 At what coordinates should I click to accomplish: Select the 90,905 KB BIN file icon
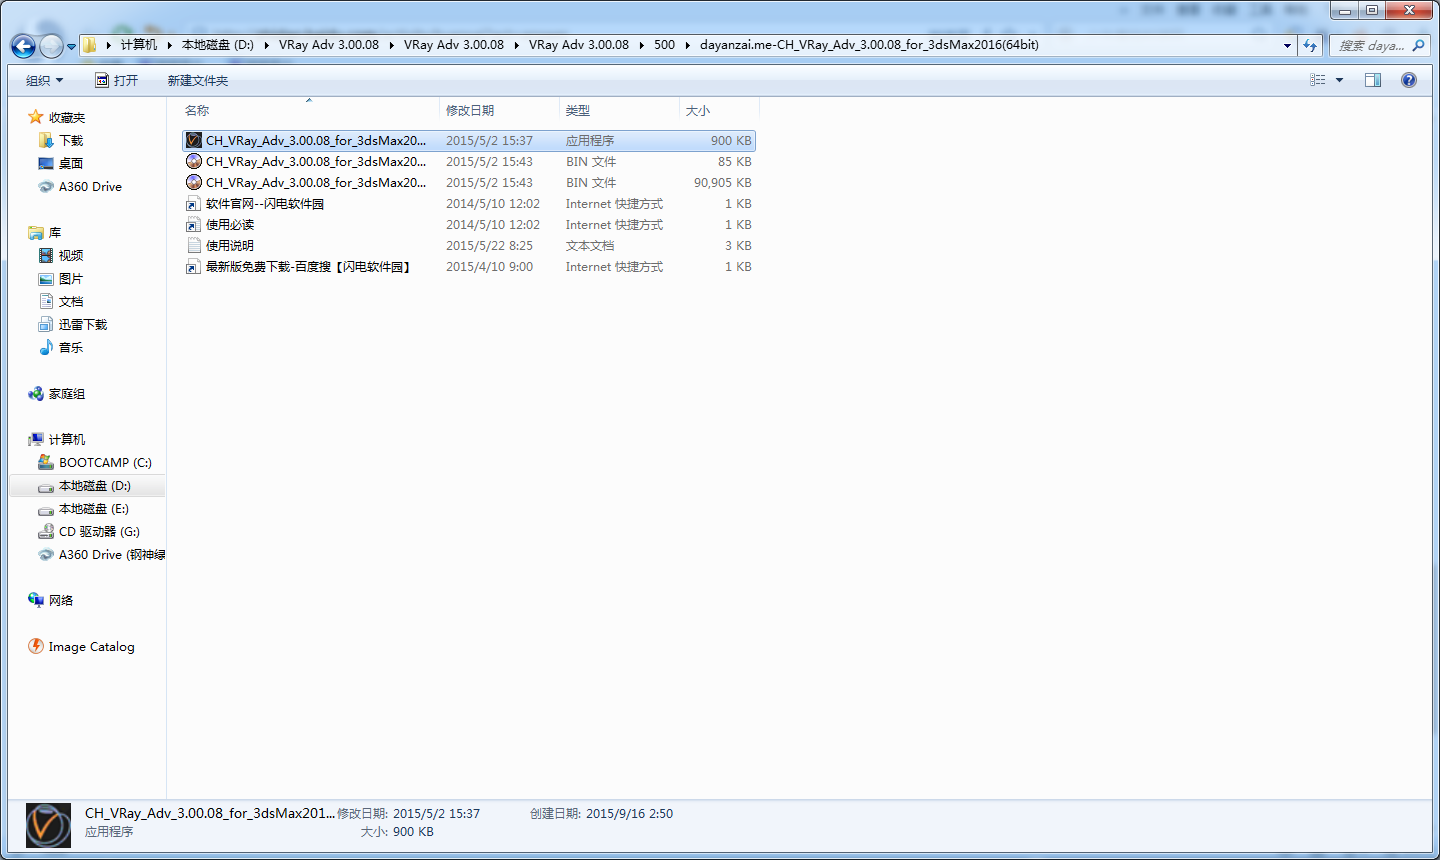coord(194,183)
